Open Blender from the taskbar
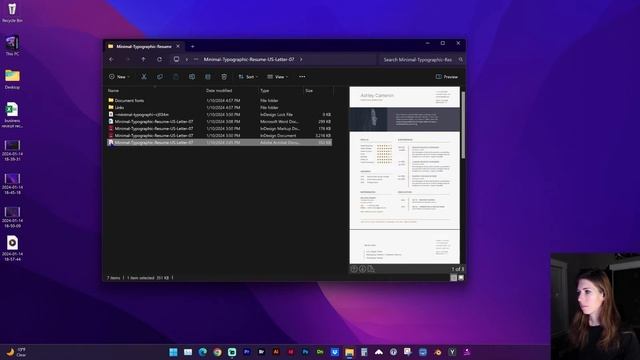The image size is (640, 360). click(x=438, y=352)
